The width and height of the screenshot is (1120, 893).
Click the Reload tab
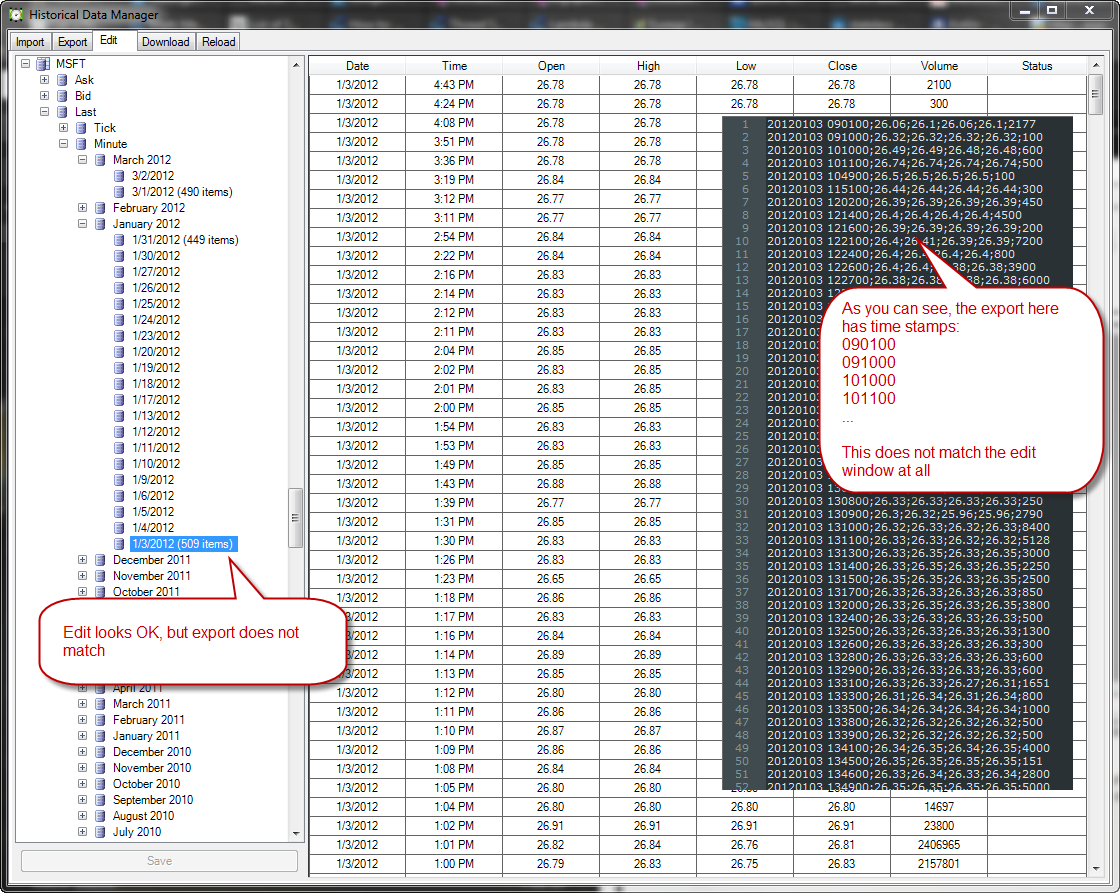[219, 42]
